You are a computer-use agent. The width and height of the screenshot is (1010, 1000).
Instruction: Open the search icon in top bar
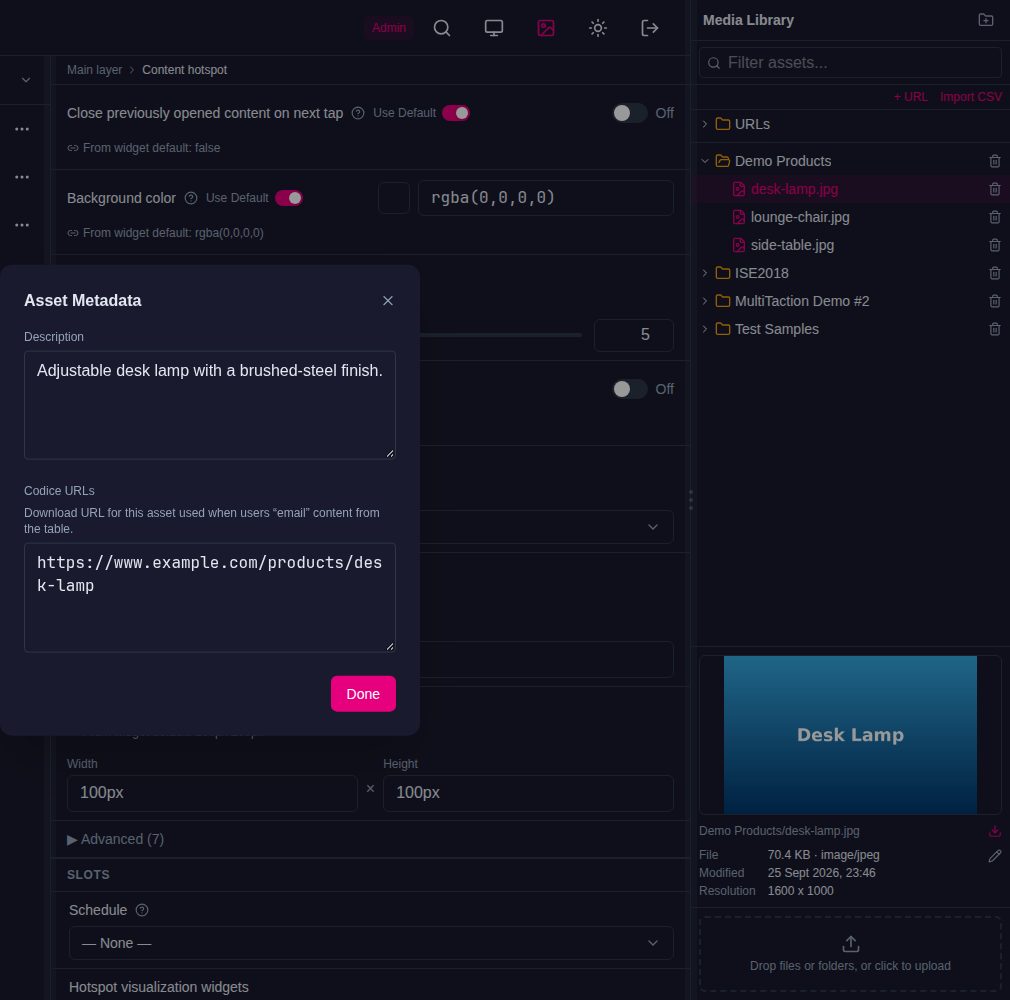[x=441, y=28]
